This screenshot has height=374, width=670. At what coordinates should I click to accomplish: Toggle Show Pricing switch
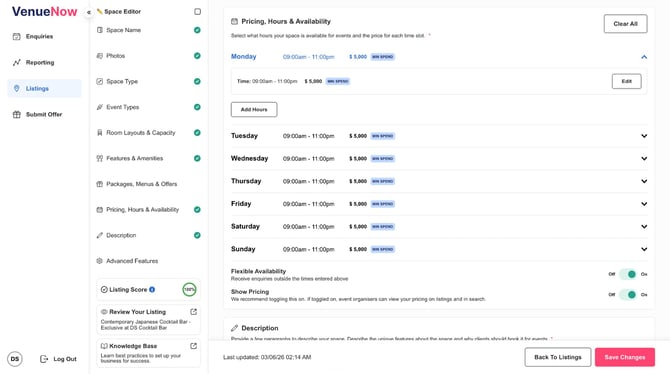pyautogui.click(x=628, y=294)
